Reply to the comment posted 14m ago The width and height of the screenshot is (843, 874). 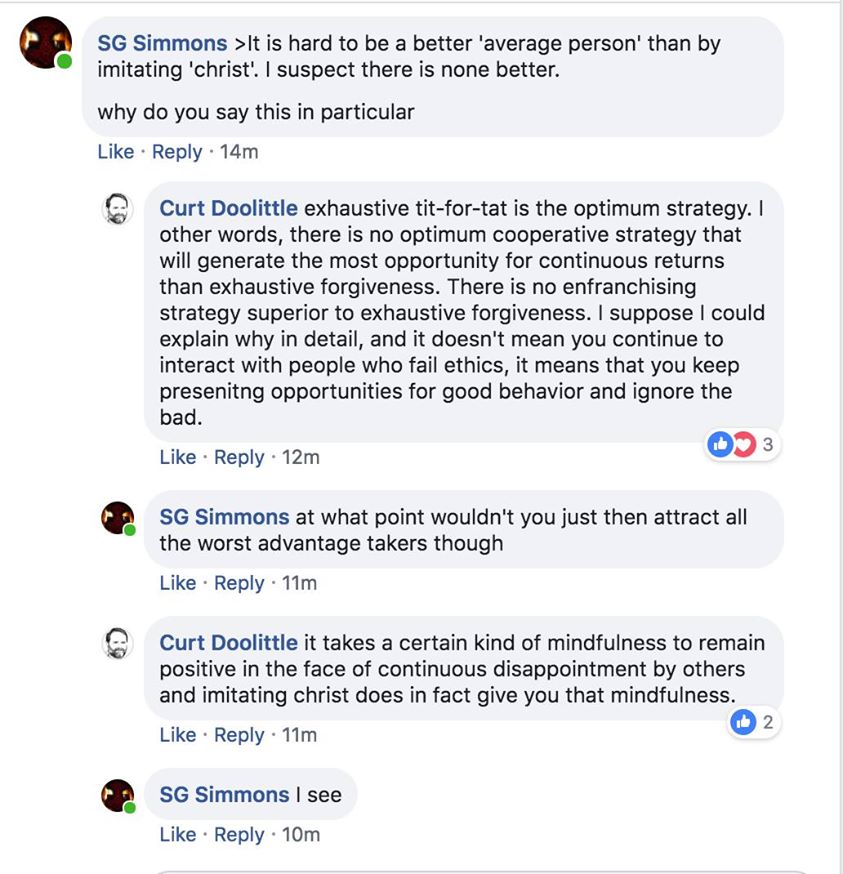[177, 152]
